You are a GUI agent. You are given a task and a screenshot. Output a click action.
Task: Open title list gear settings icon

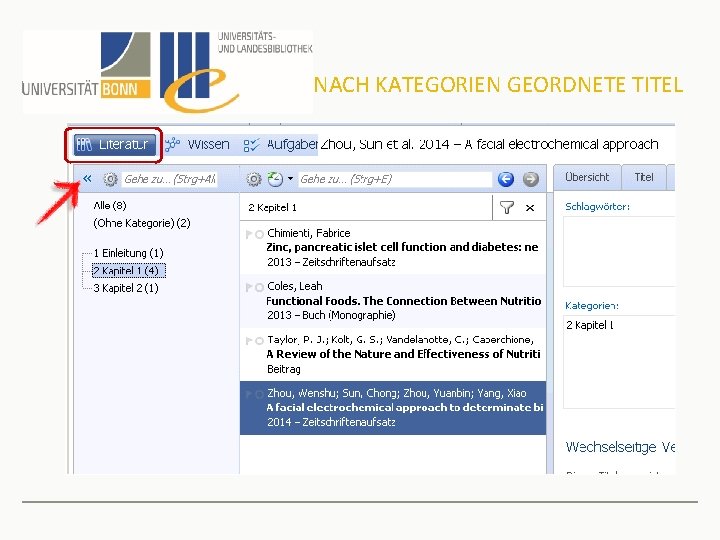click(253, 179)
